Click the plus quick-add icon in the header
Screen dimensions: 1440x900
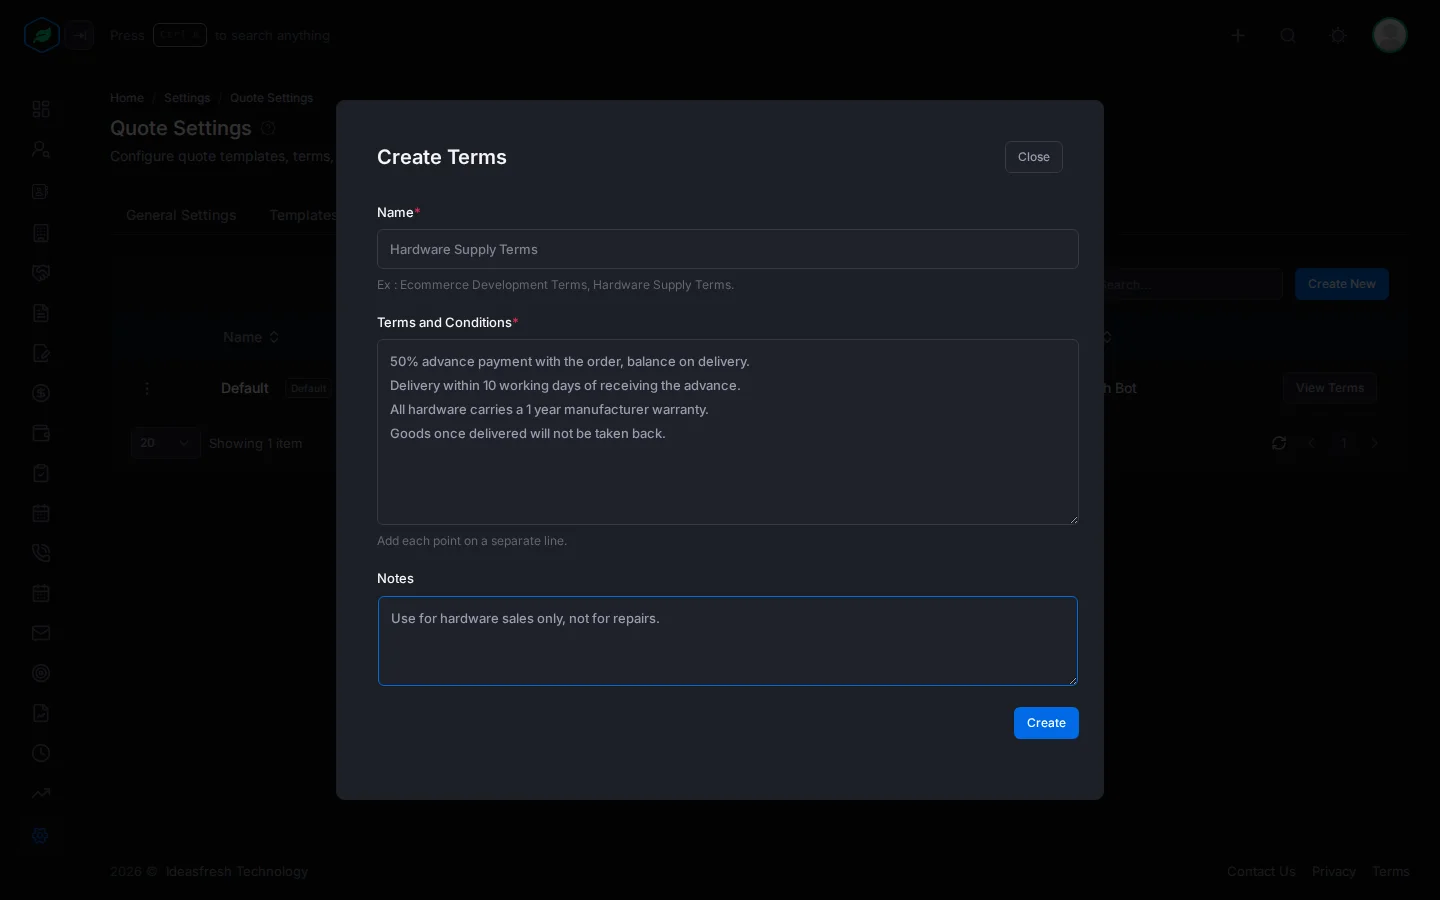point(1238,35)
